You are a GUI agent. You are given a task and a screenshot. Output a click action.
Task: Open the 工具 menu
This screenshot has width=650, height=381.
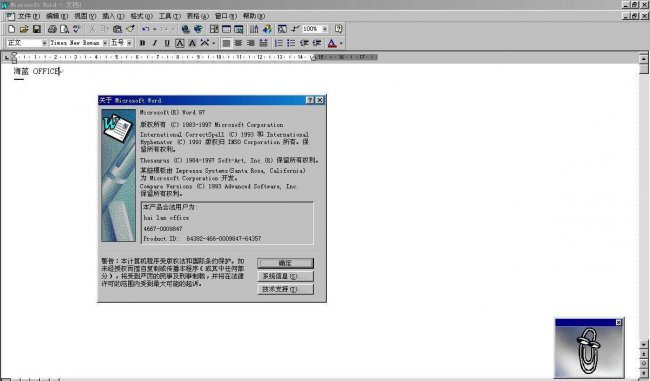(169, 16)
